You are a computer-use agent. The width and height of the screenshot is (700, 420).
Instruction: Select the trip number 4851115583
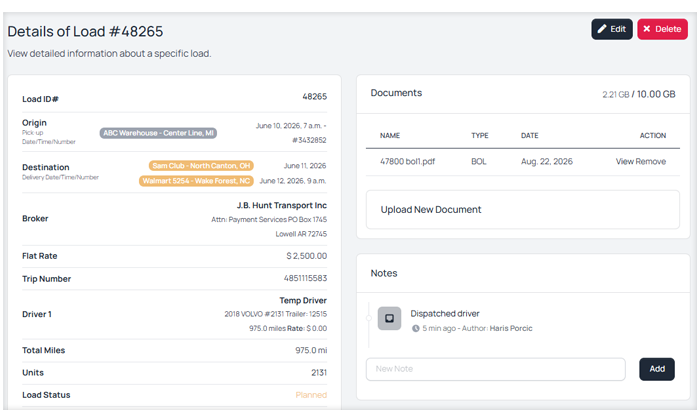(x=305, y=279)
